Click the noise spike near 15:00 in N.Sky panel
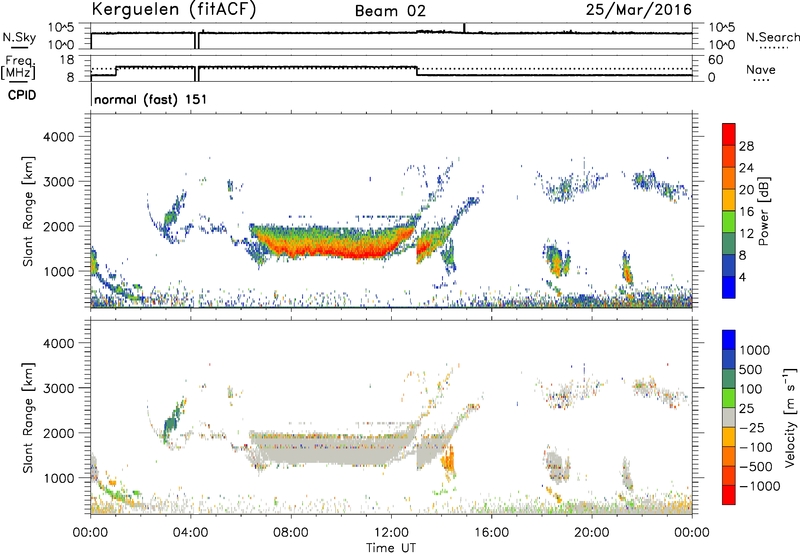800x554 pixels. (x=464, y=28)
